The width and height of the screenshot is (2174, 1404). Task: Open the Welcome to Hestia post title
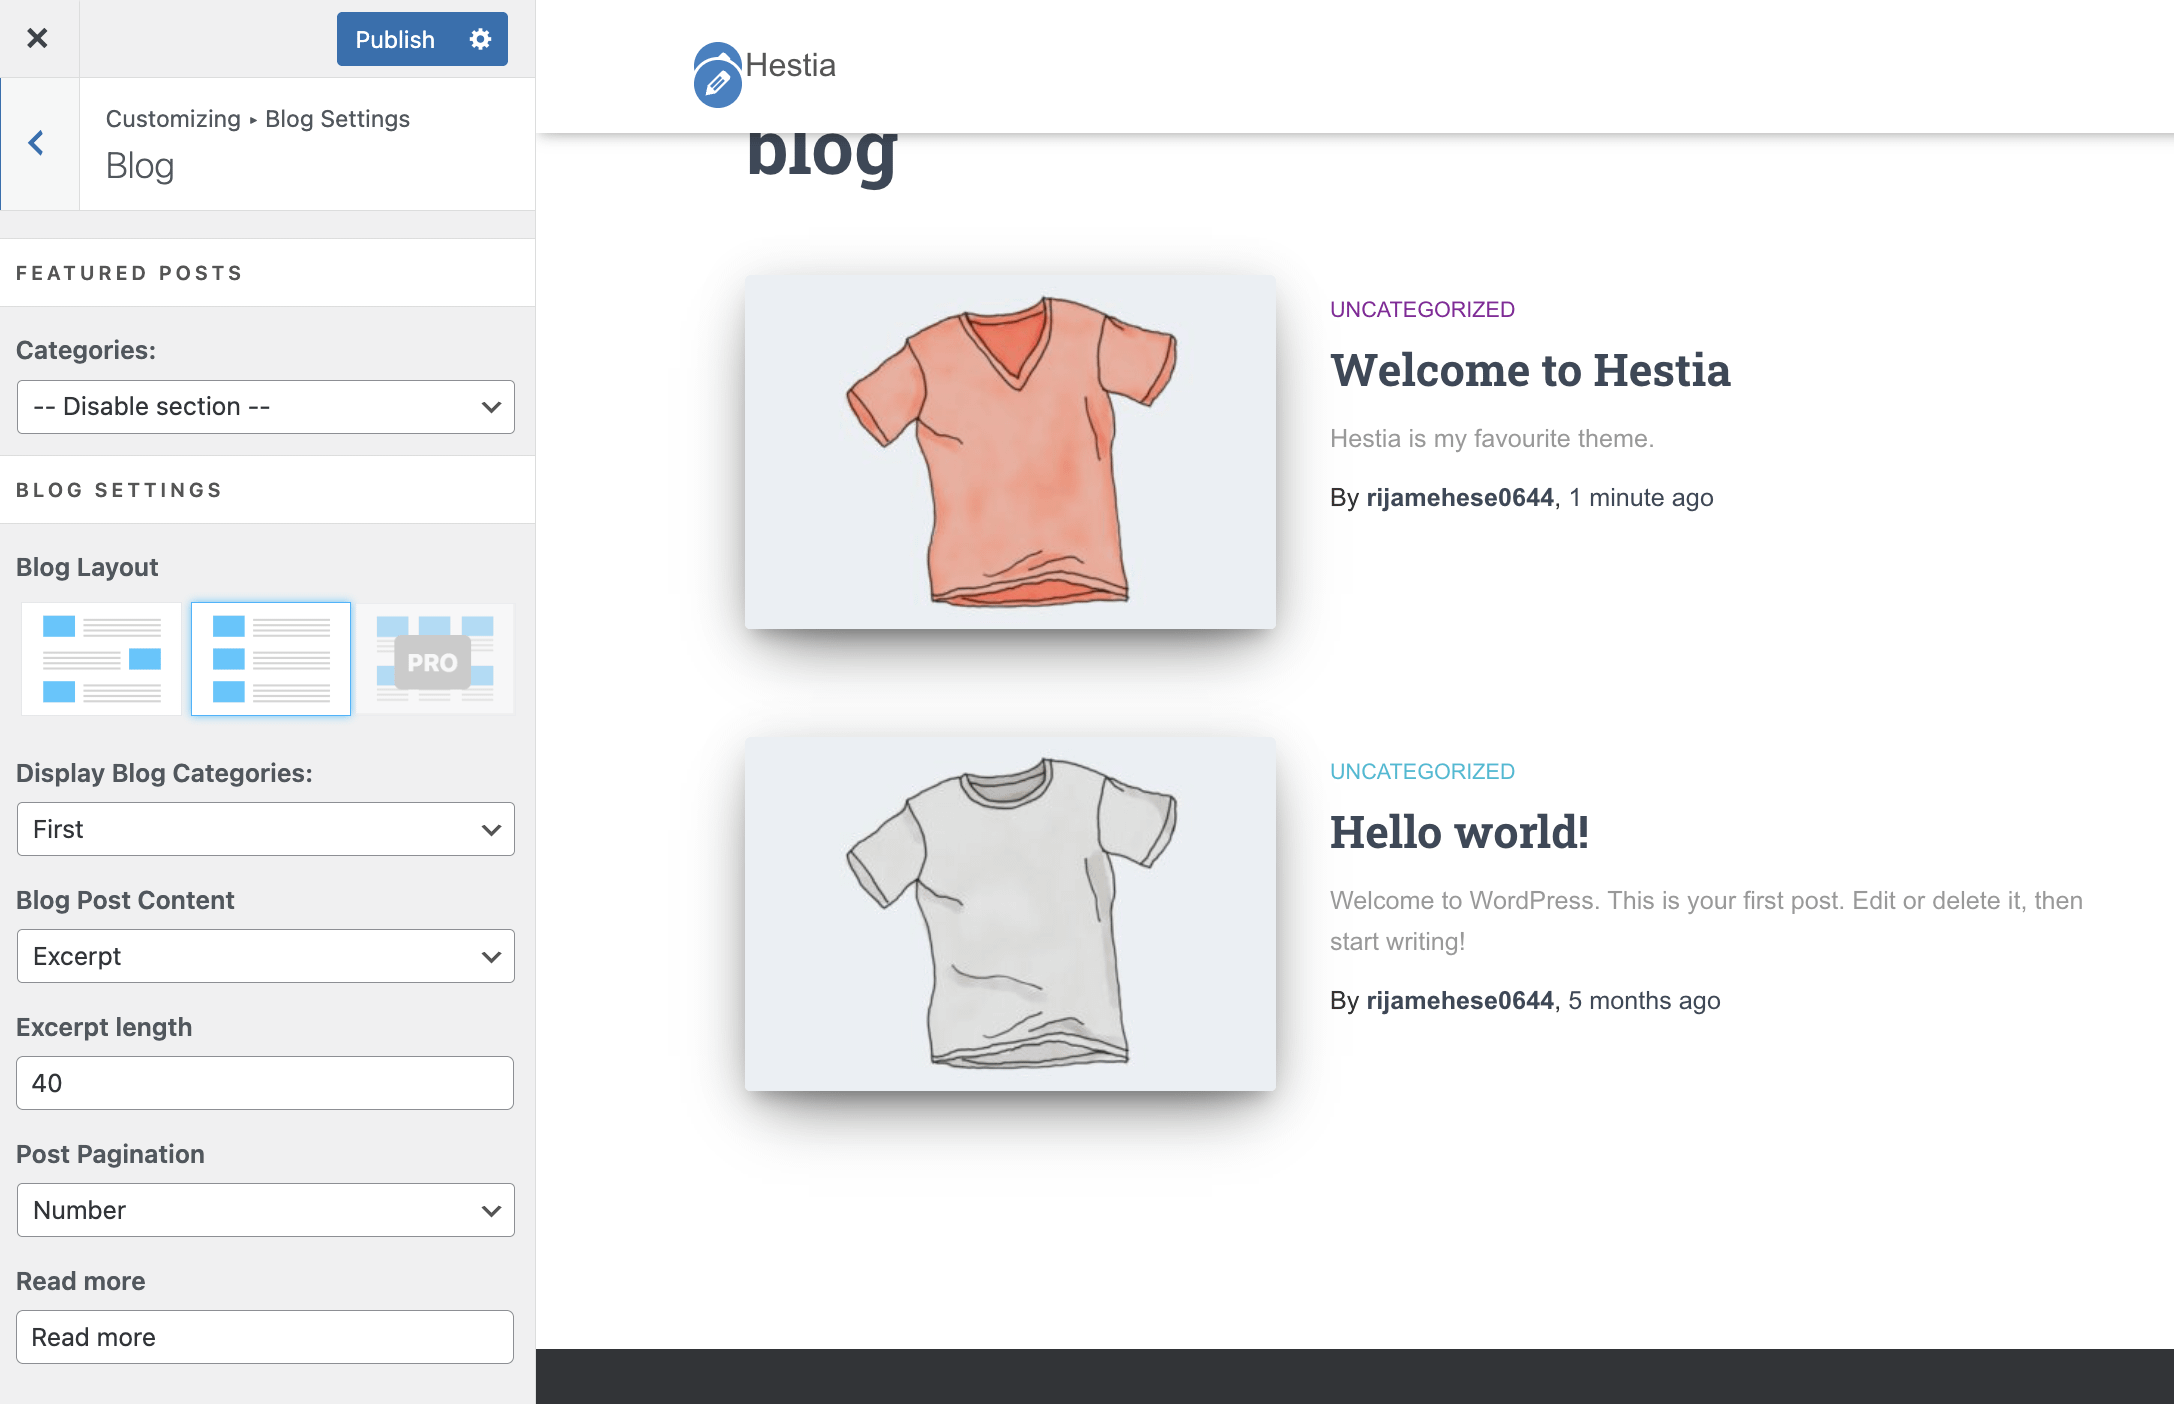[1529, 371]
